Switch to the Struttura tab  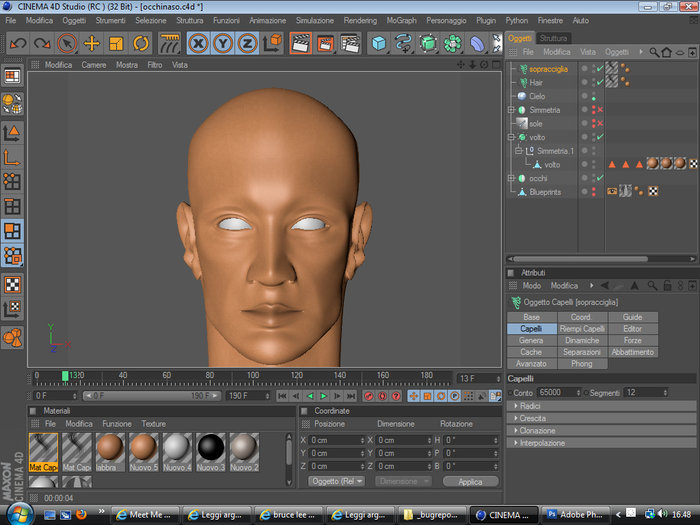tap(553, 38)
